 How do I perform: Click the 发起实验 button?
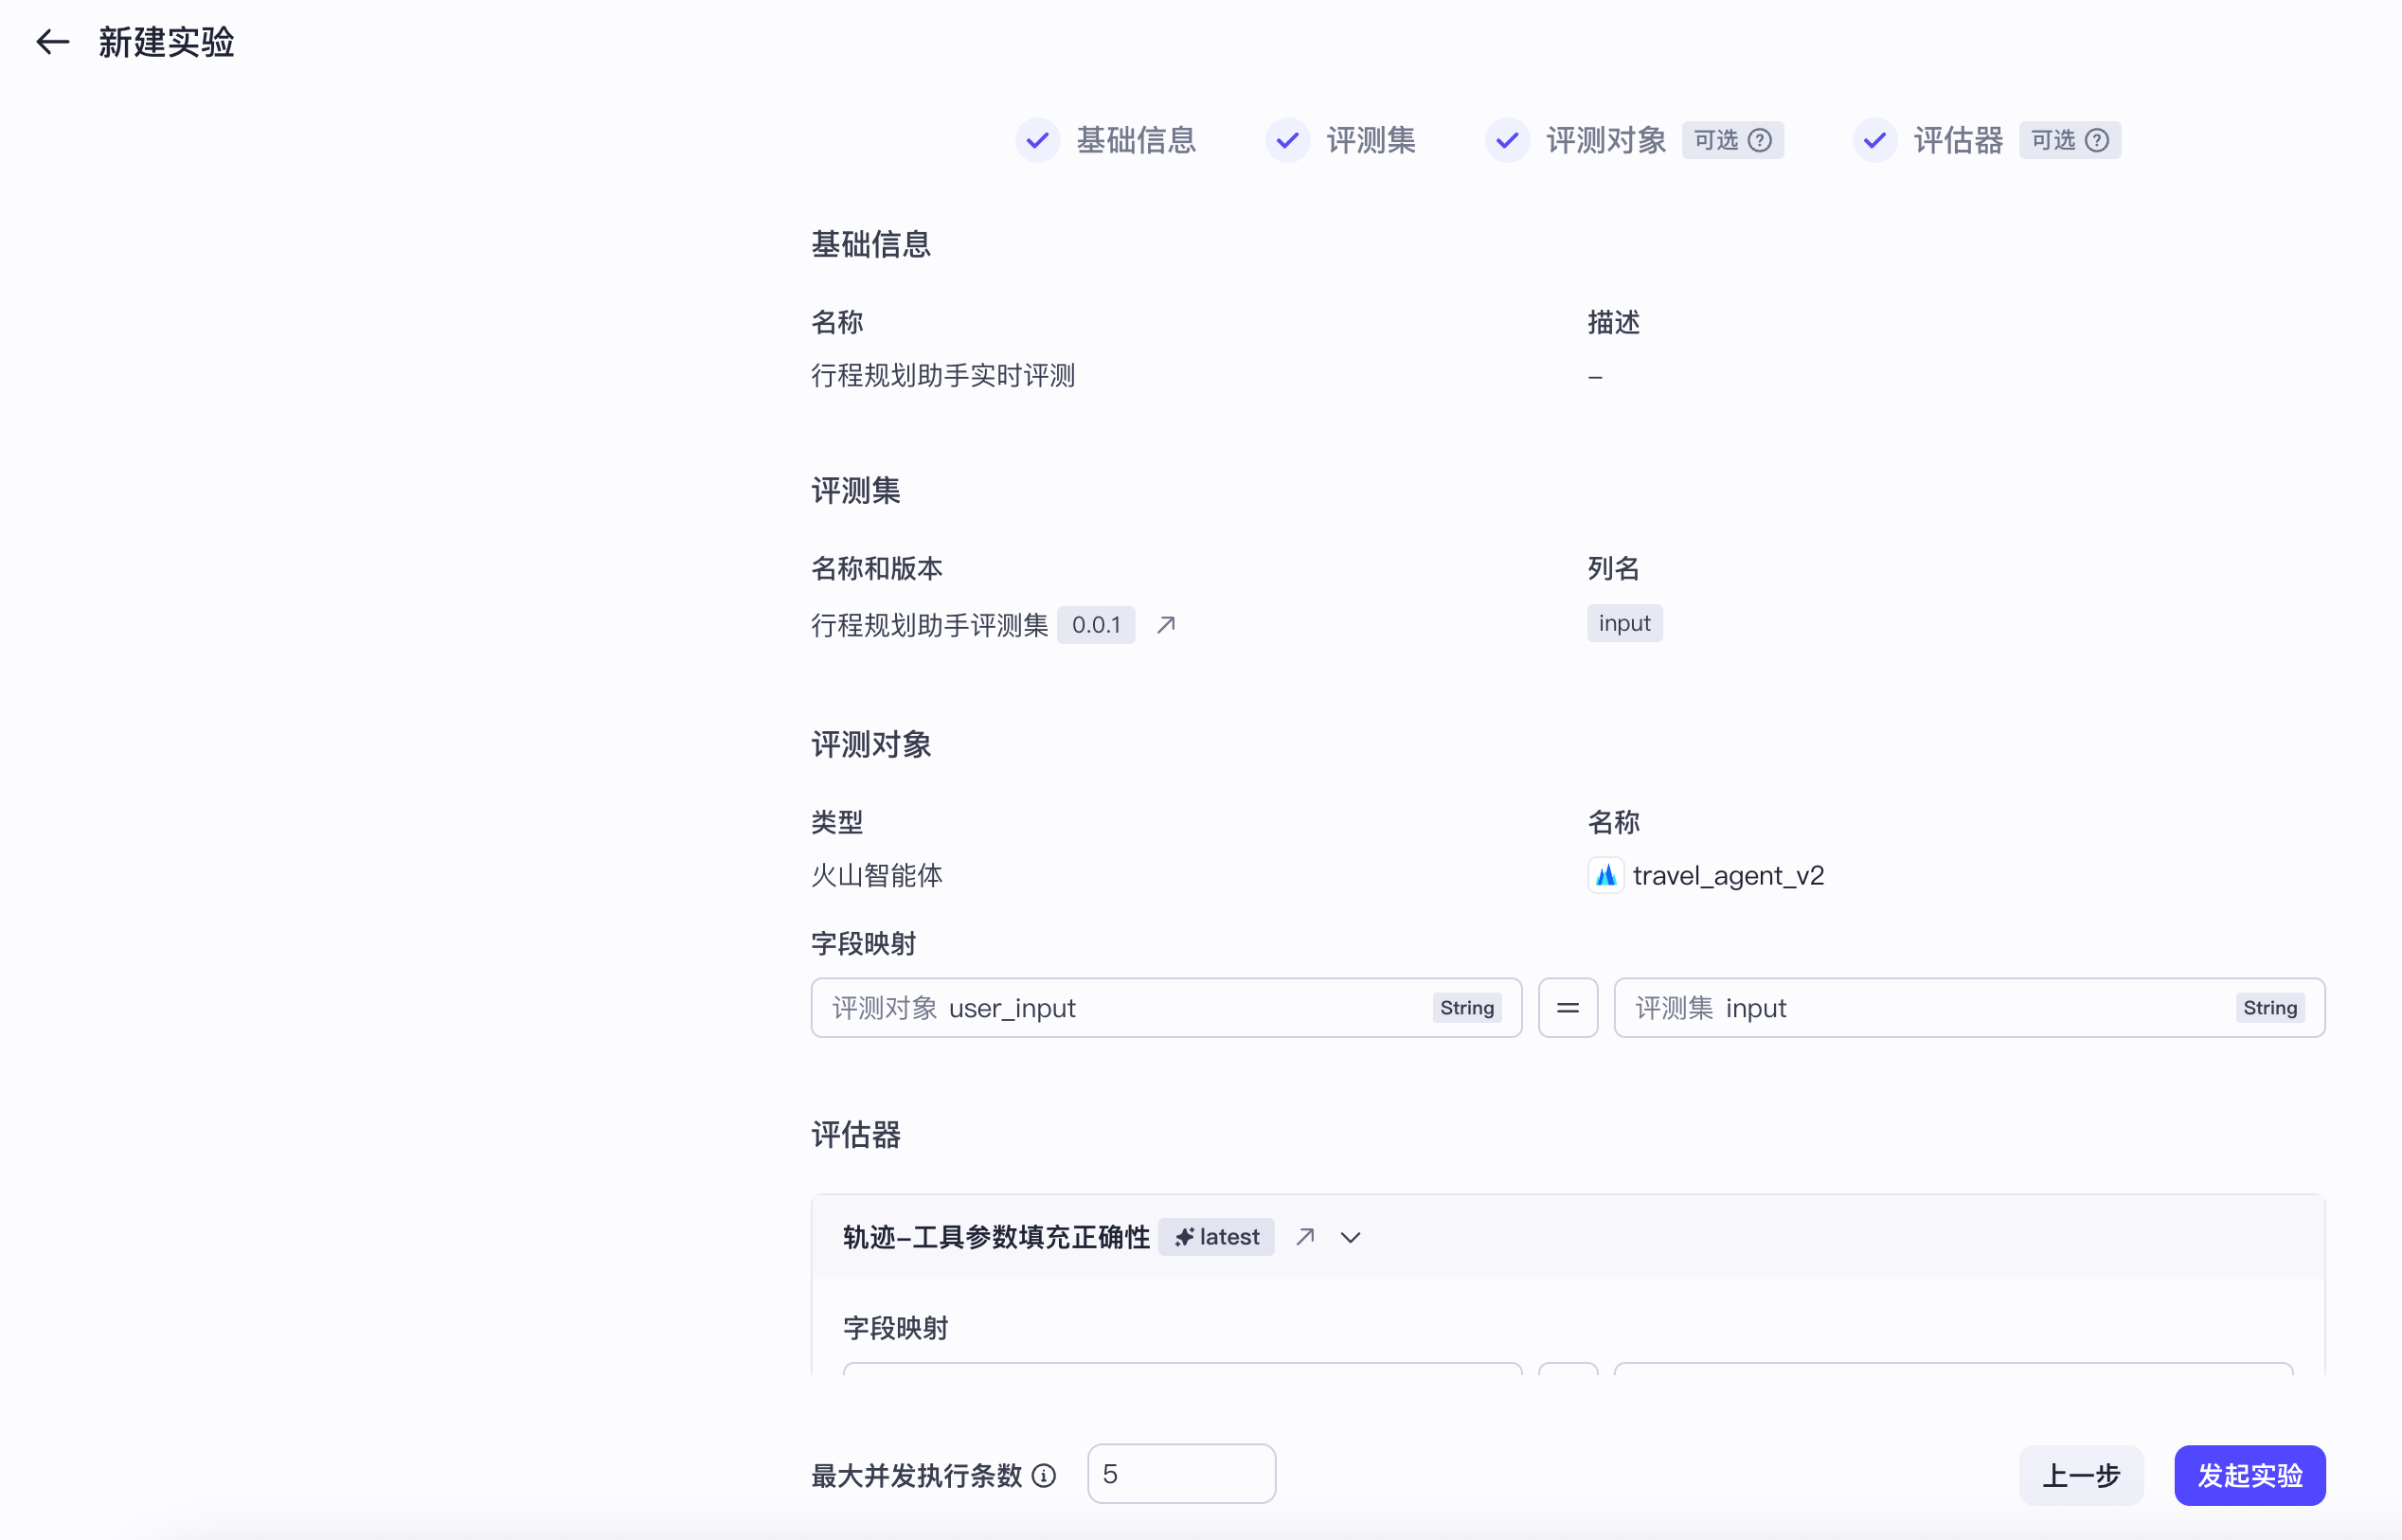click(2249, 1475)
